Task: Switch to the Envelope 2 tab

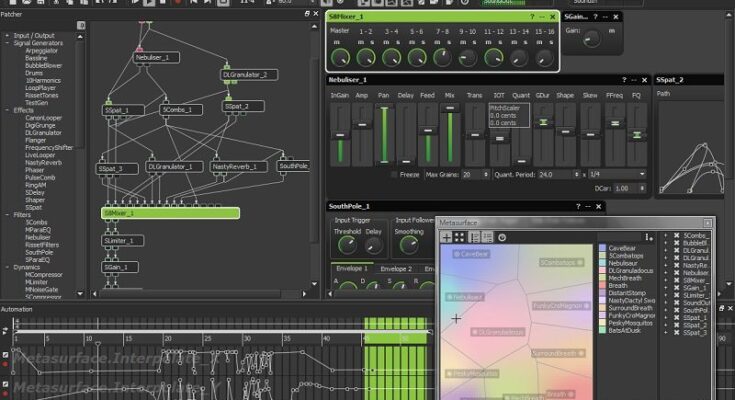Action: [x=395, y=269]
